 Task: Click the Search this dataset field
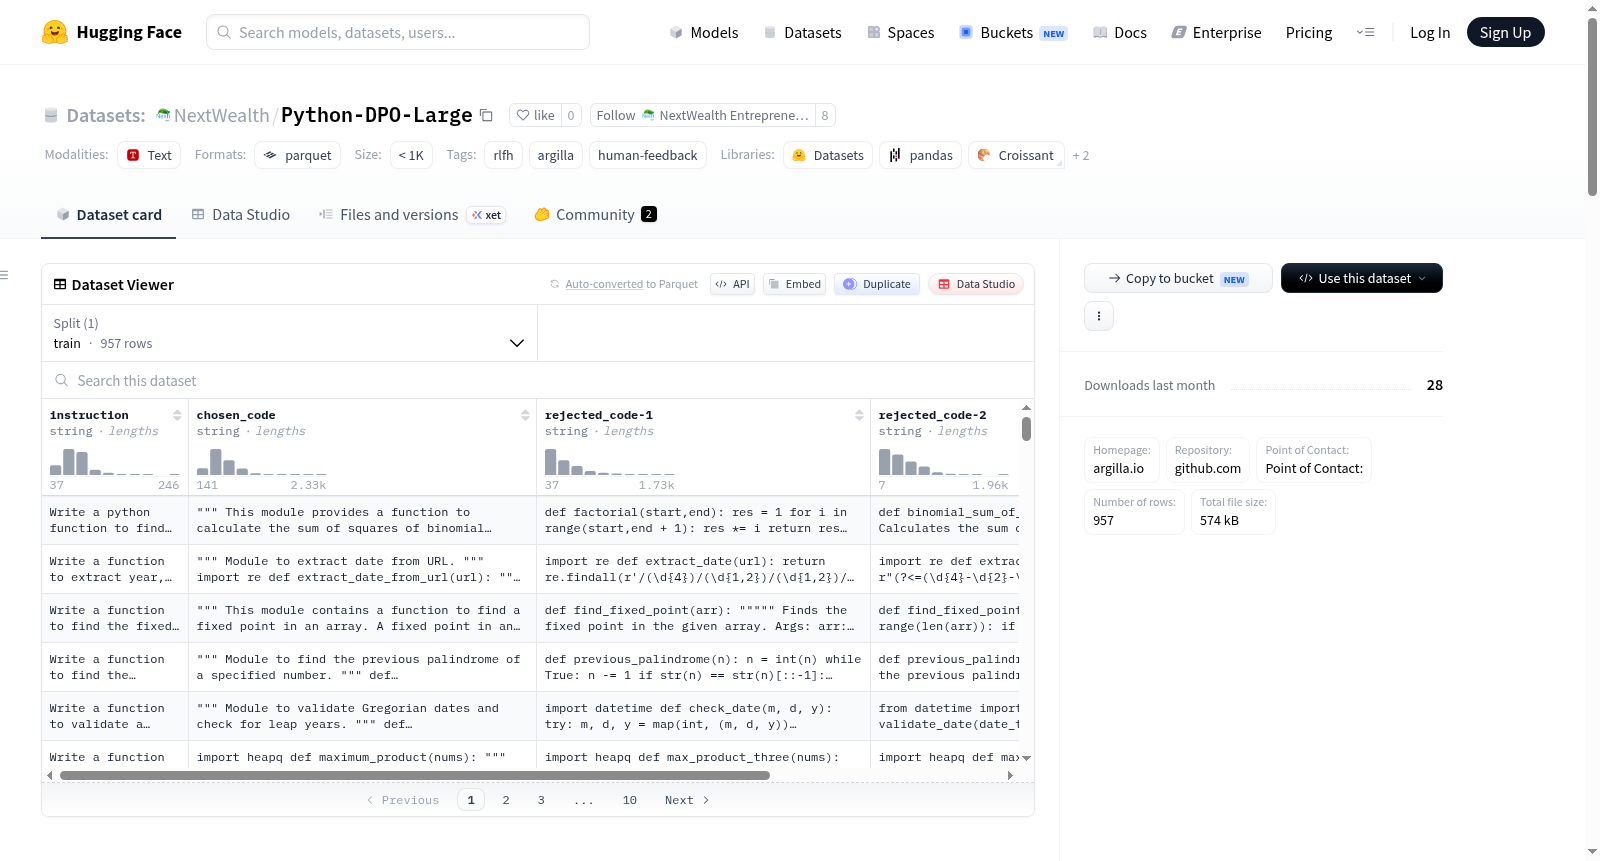[538, 380]
